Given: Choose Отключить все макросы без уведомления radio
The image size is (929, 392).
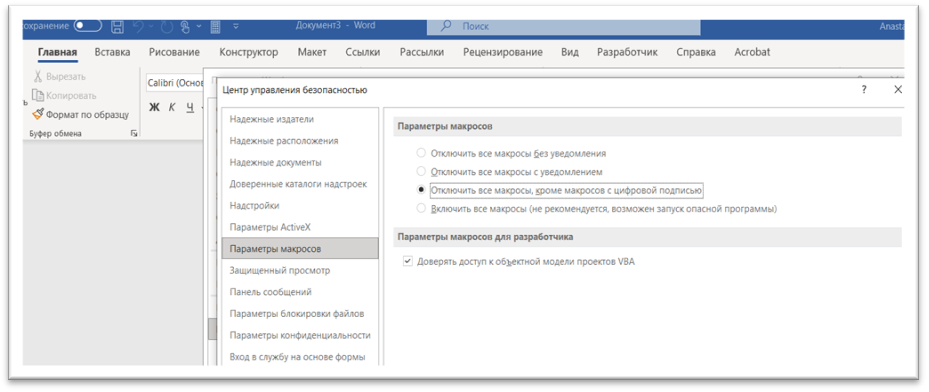Looking at the screenshot, I should click(421, 153).
